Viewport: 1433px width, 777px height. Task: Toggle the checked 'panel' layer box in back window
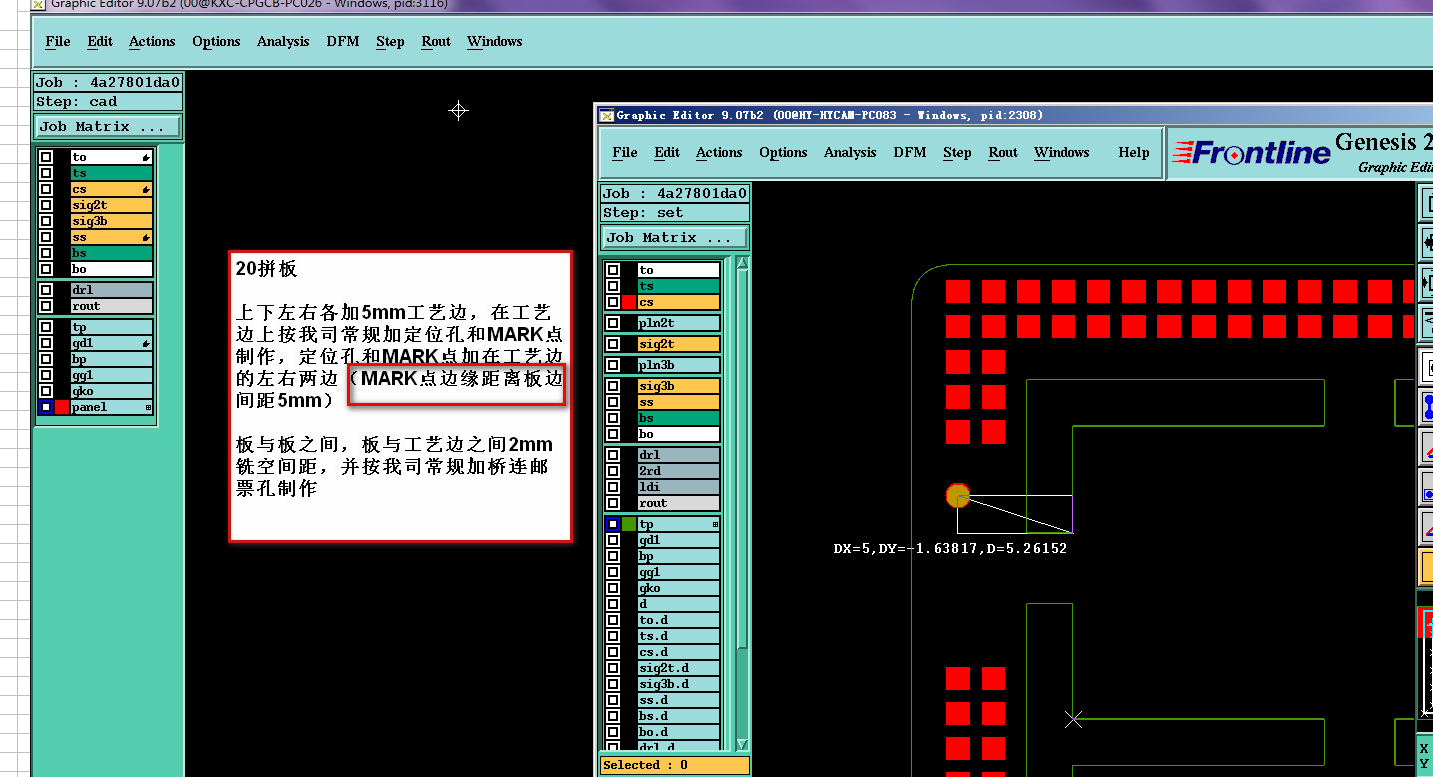tap(46, 407)
